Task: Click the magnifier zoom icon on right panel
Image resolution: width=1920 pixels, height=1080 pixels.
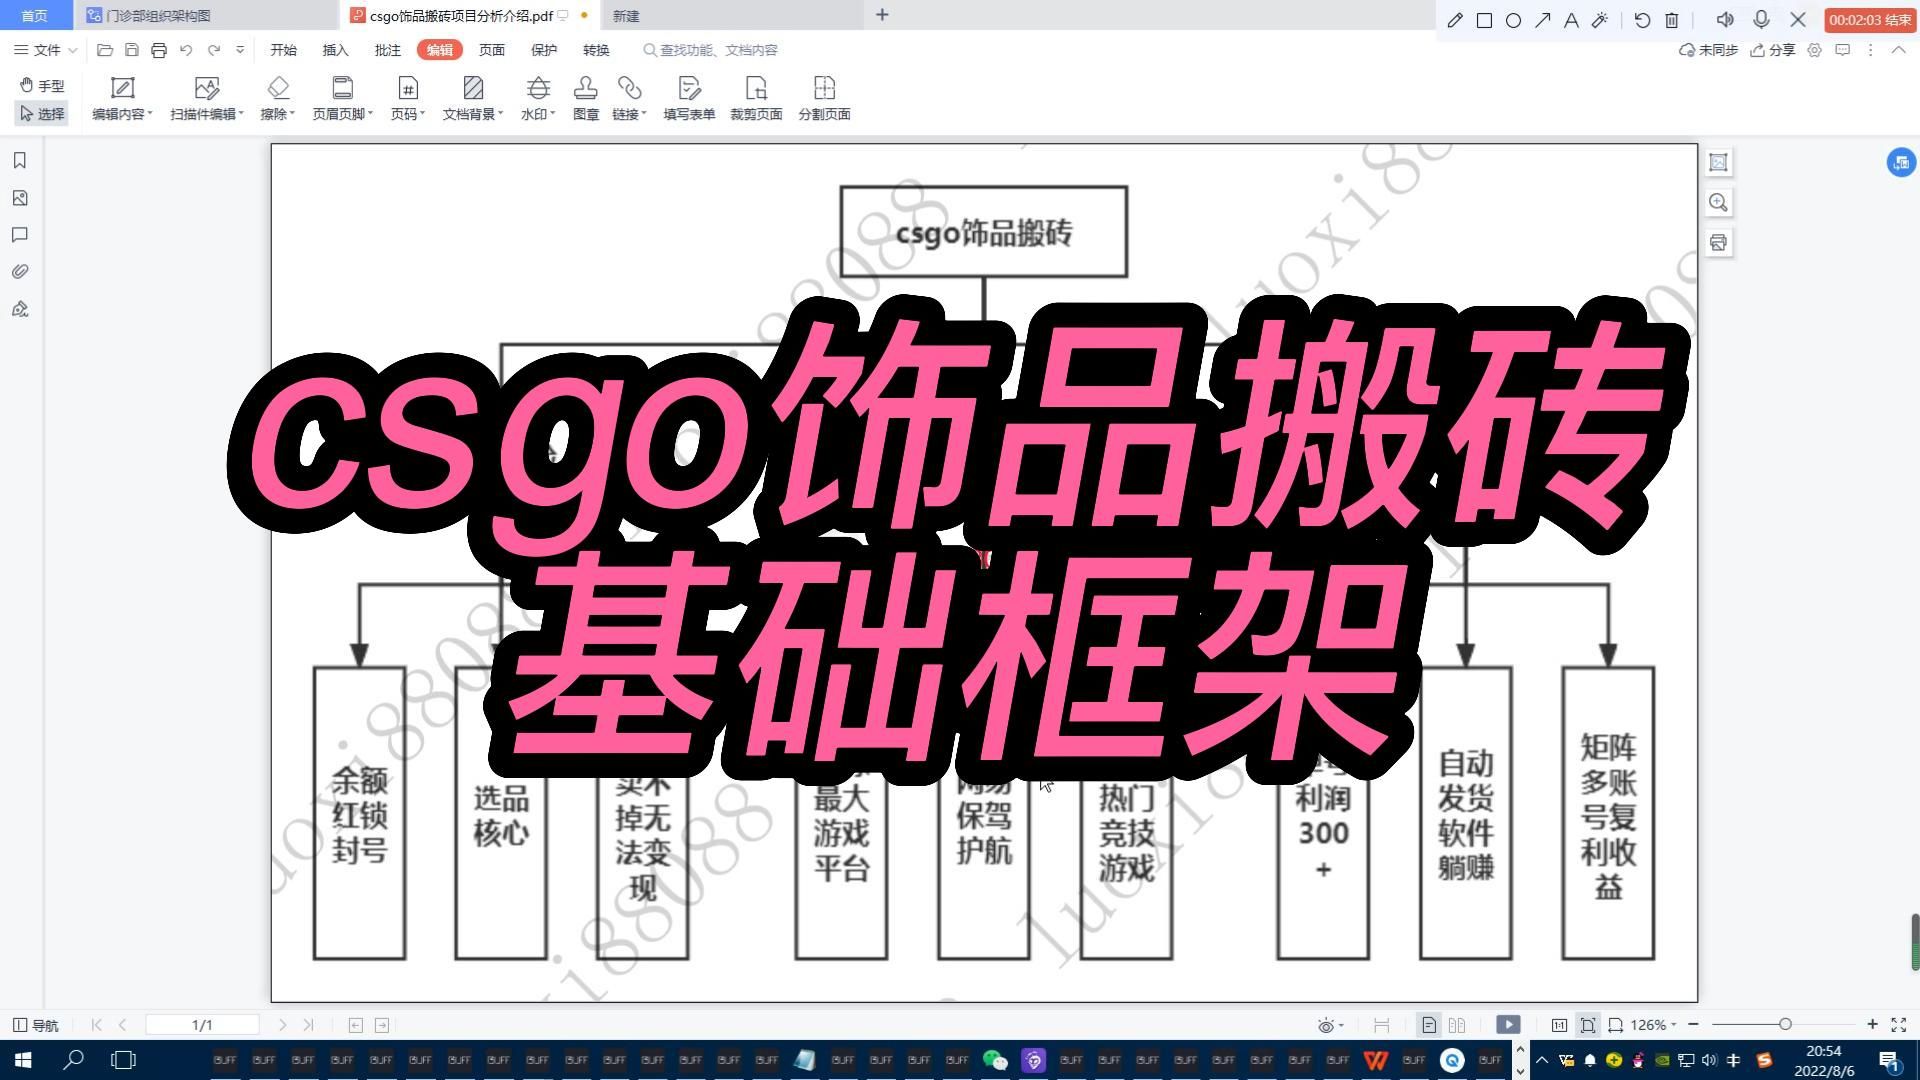Action: pyautogui.click(x=1717, y=203)
